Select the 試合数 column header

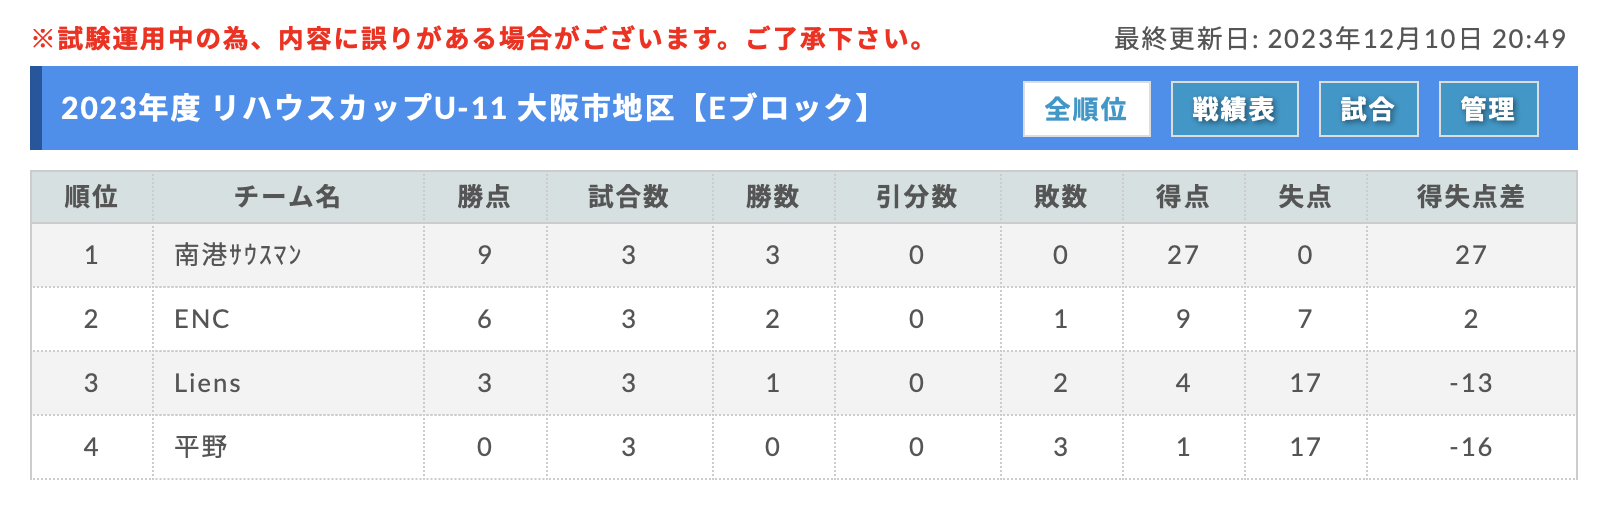click(629, 197)
